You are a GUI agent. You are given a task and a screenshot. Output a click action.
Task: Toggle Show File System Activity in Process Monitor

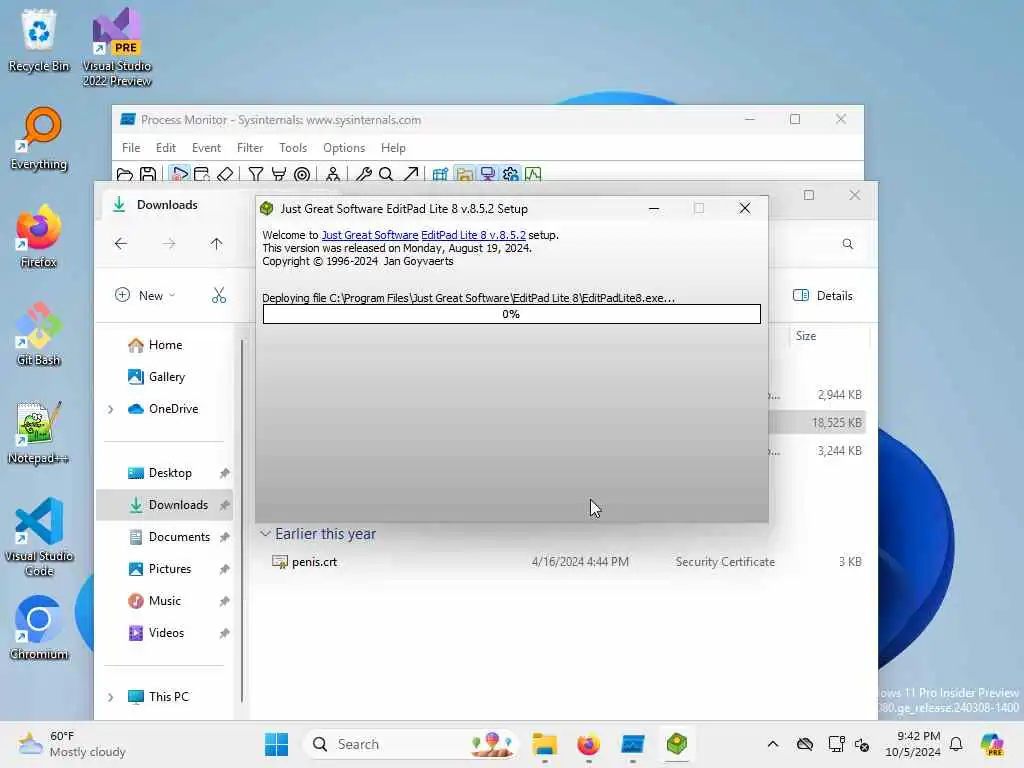point(464,174)
